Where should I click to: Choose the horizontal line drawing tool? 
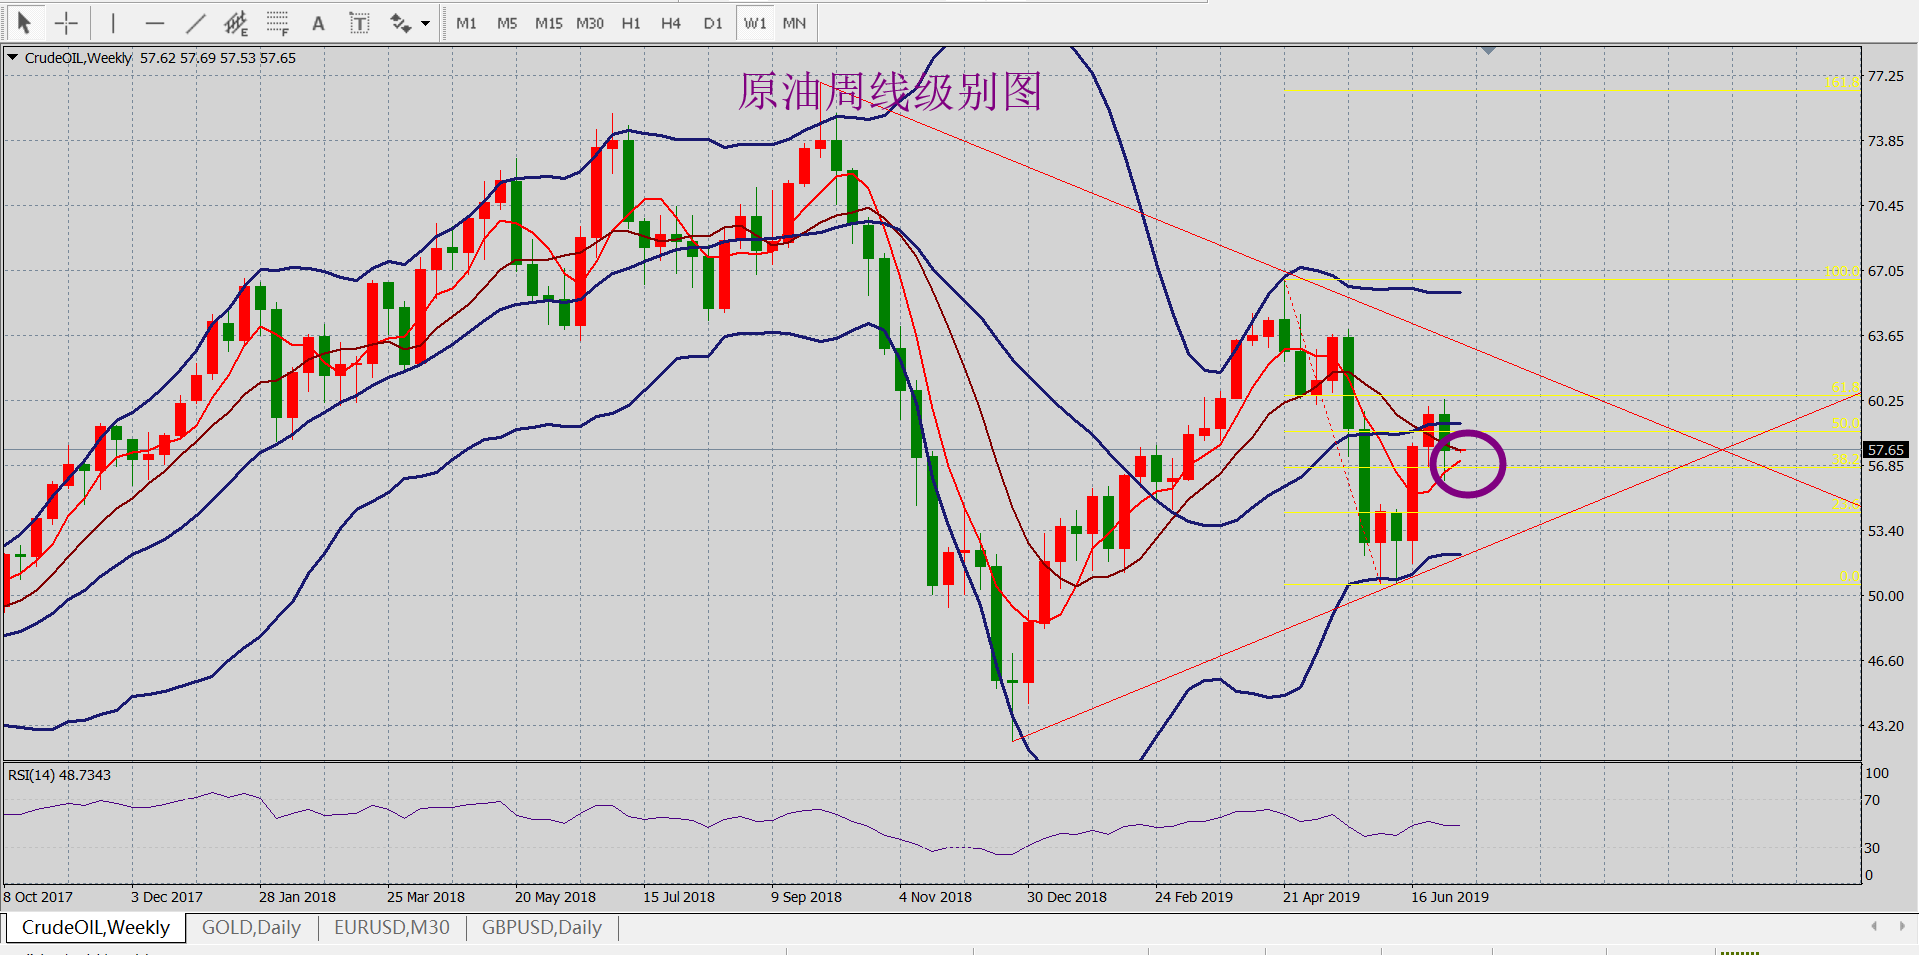point(154,22)
